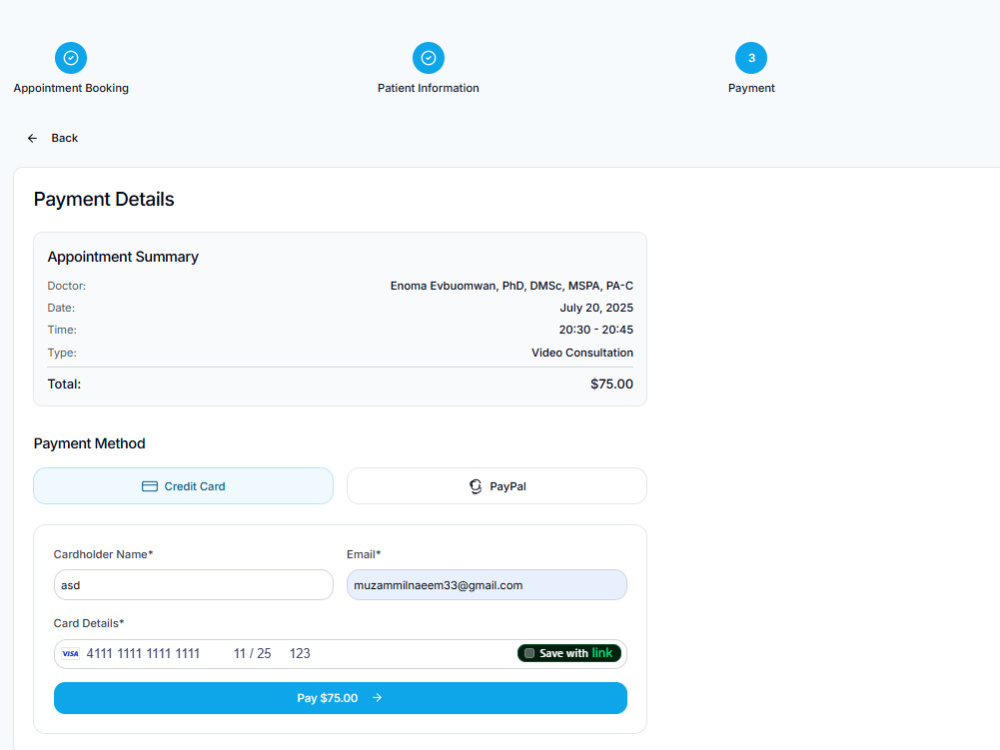The image size is (1000, 750).
Task: Click the Video Consultation type value
Action: click(x=582, y=353)
